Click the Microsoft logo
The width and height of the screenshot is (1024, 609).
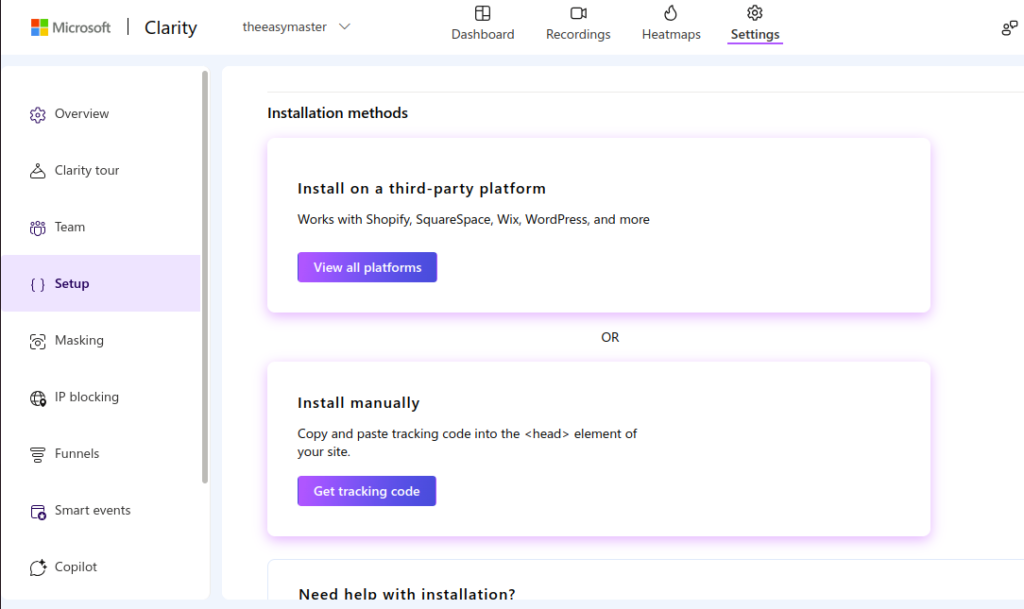tap(71, 27)
